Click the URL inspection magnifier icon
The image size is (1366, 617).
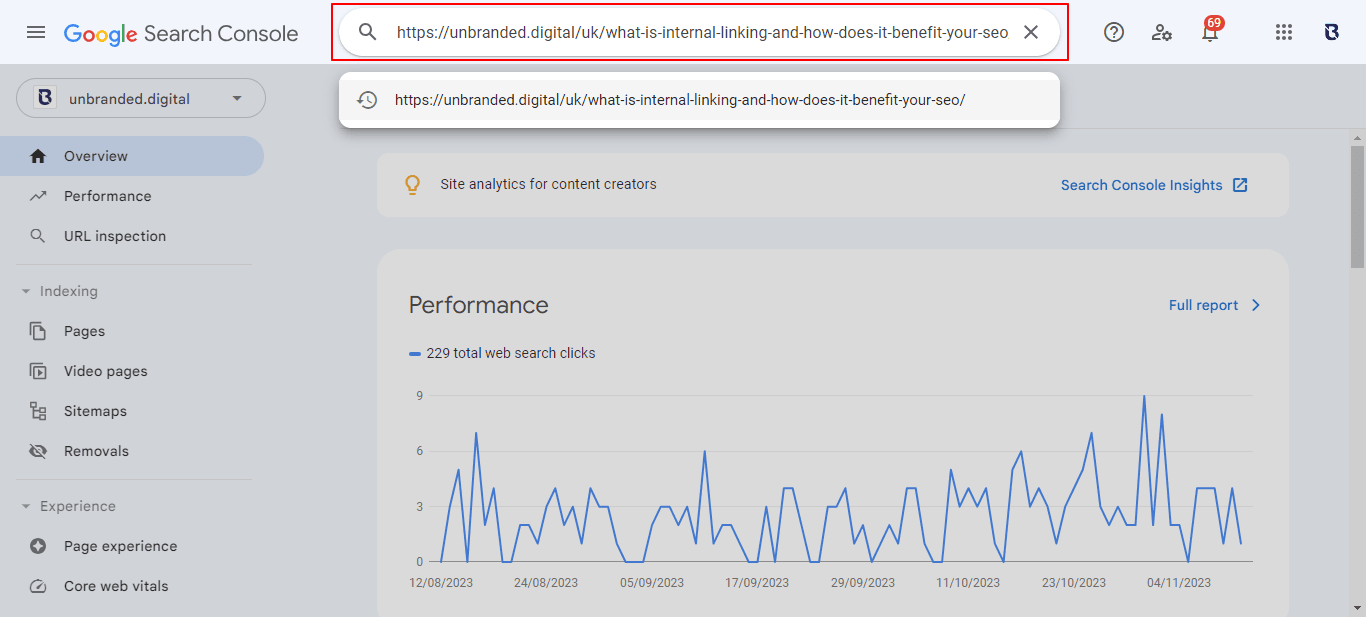(x=38, y=236)
